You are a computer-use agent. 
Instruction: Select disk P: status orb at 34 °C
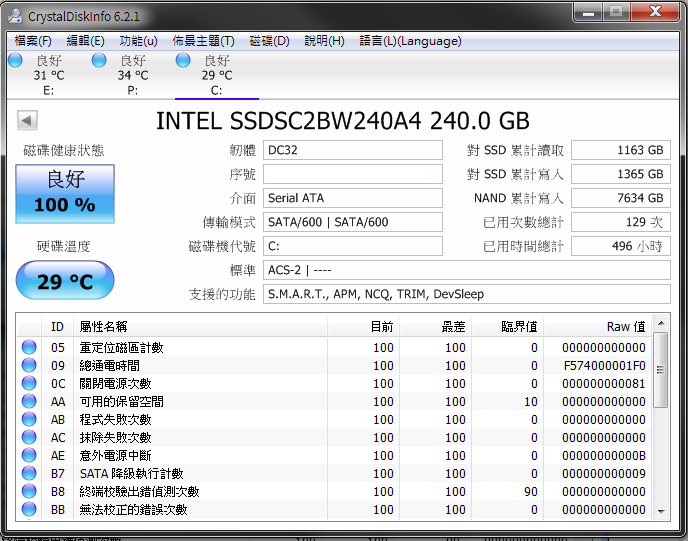point(99,60)
